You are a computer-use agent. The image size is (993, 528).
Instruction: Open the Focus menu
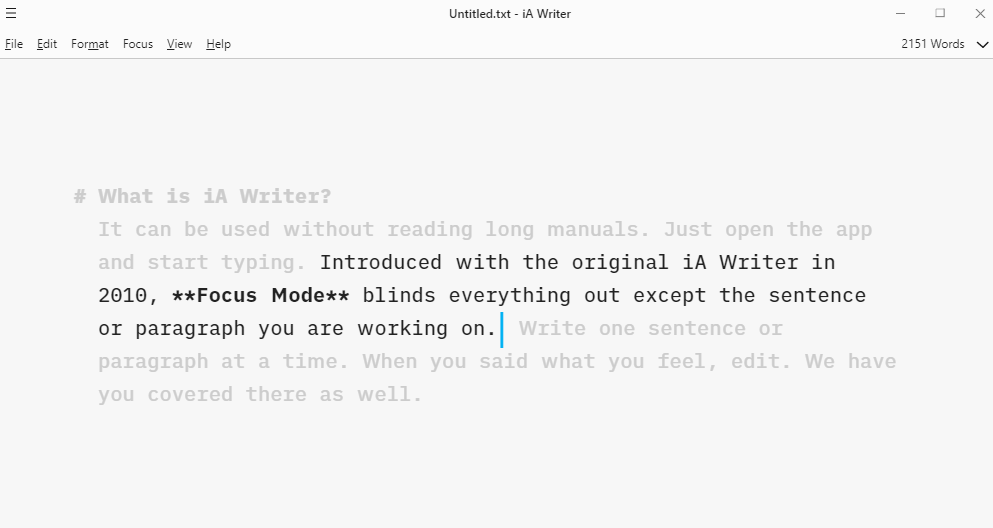[137, 44]
